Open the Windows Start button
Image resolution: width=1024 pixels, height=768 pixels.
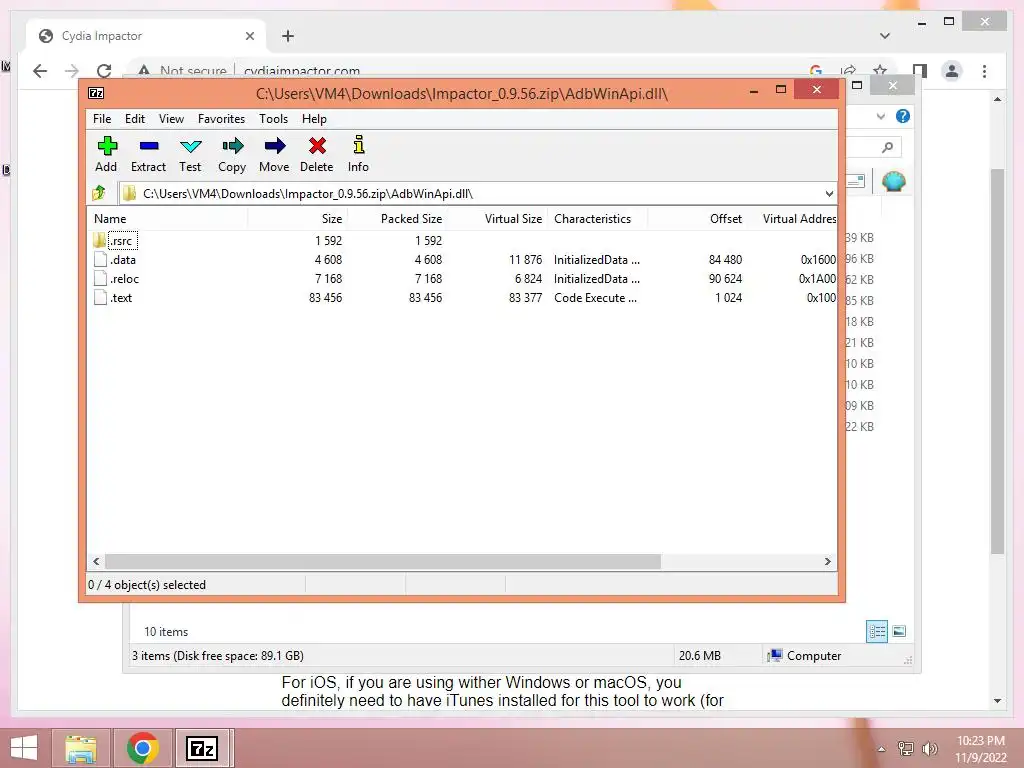point(24,748)
